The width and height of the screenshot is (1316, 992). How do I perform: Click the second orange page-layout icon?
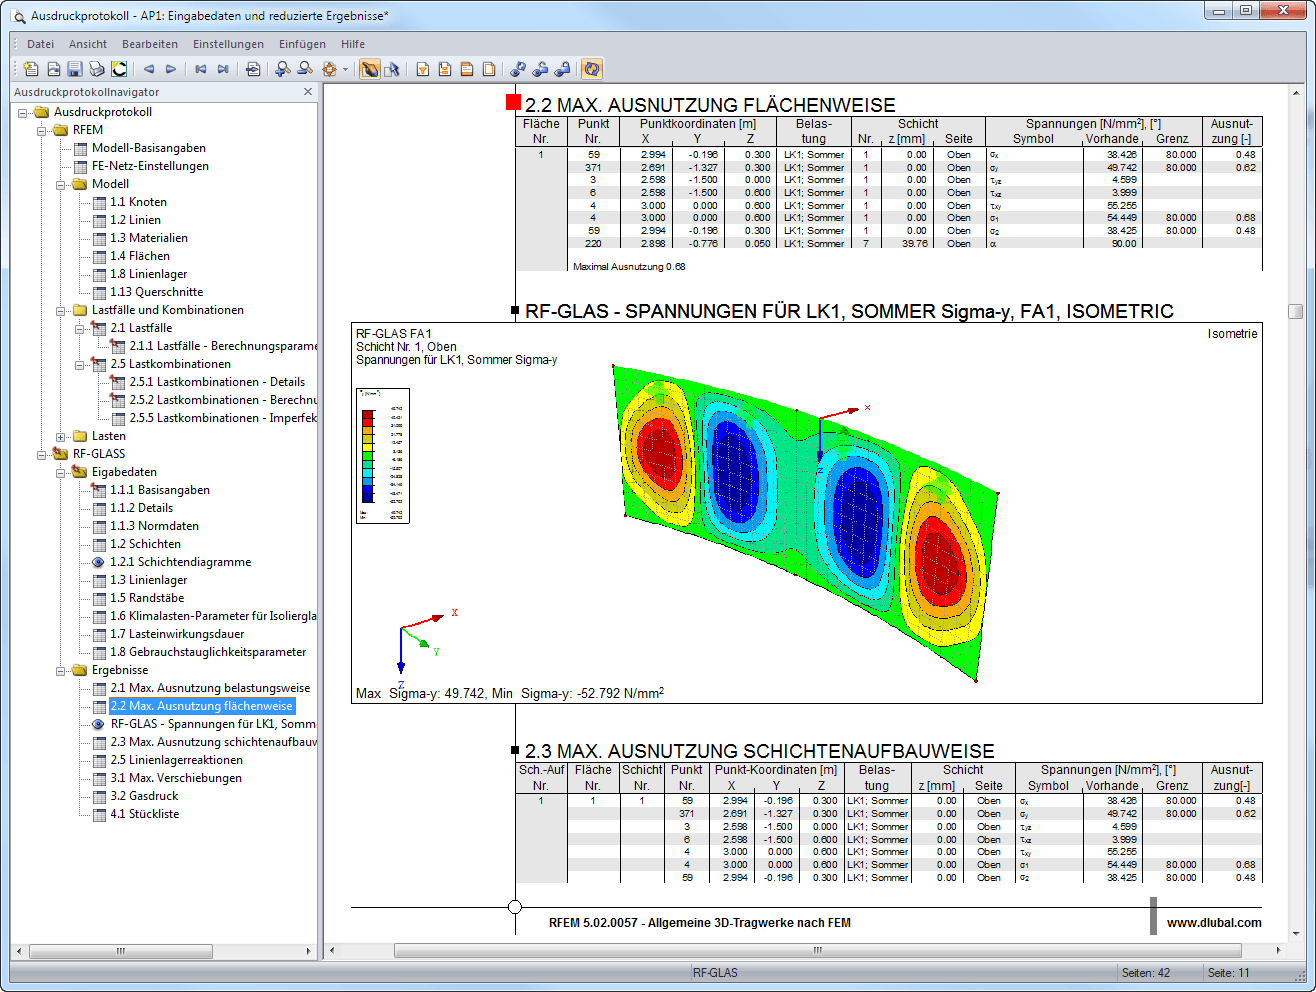445,69
